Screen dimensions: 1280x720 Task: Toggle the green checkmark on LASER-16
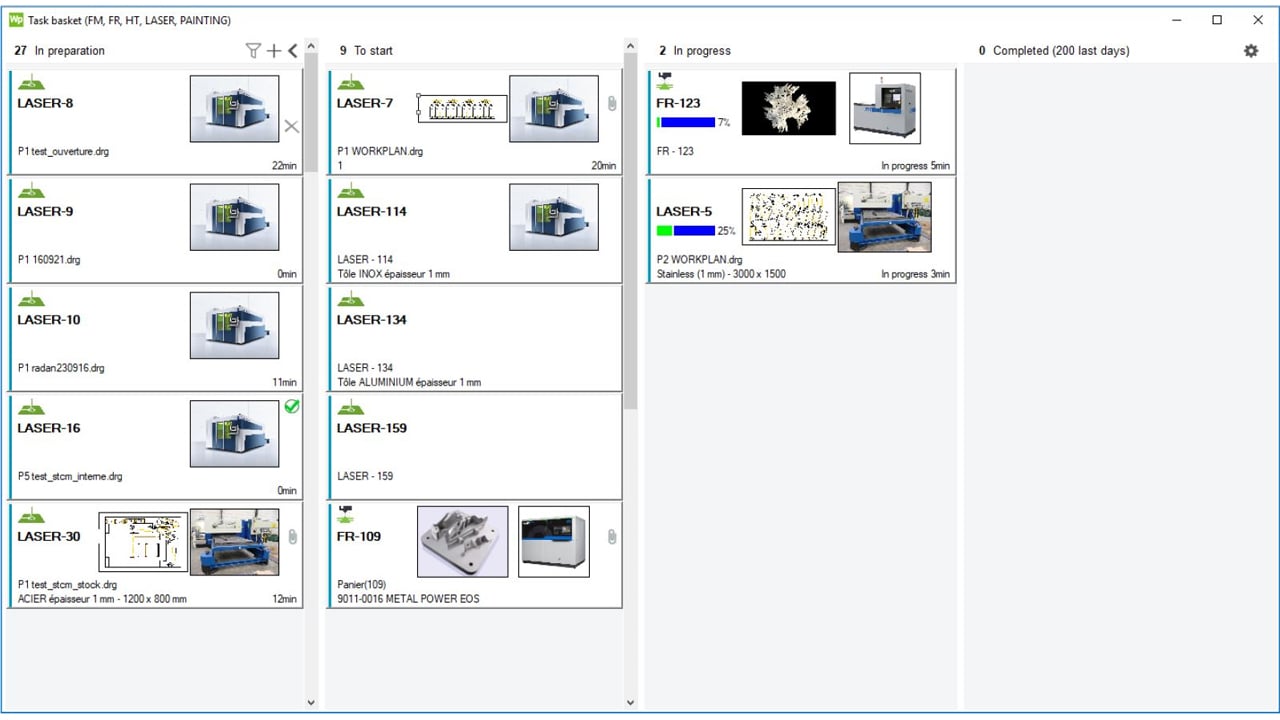(x=292, y=406)
